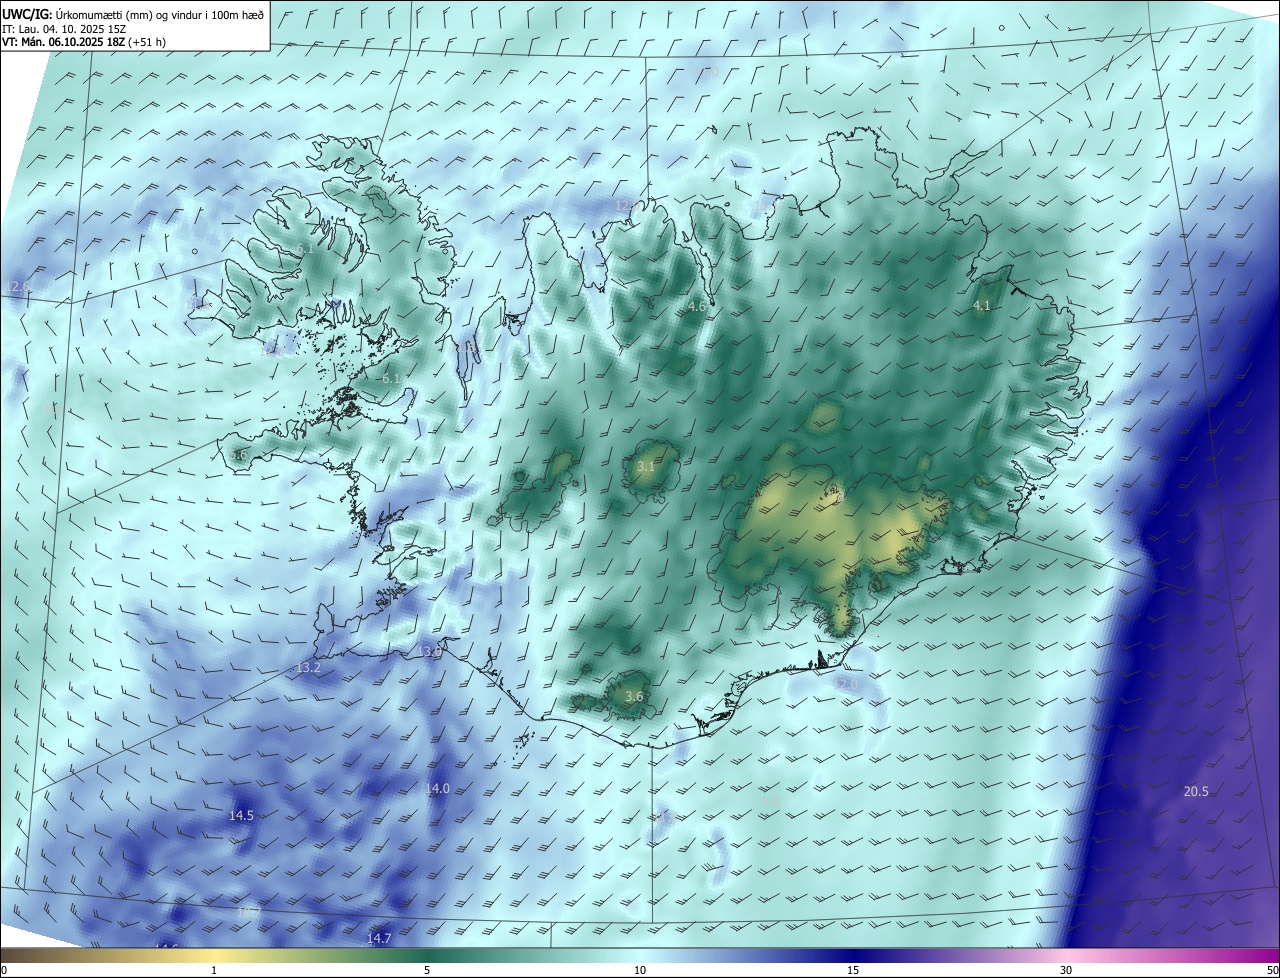This screenshot has width=1280, height=978.
Task: Click the 14.5 value on the map
Action: pos(241,815)
